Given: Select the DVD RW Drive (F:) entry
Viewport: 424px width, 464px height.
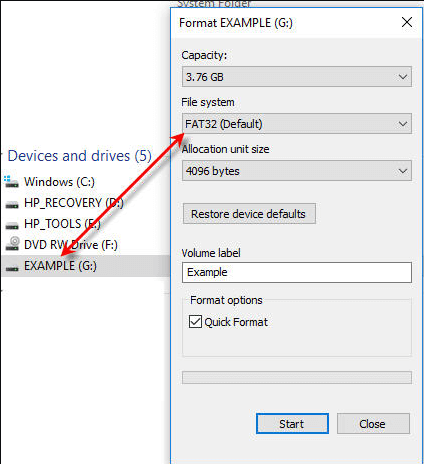Looking at the screenshot, I should pos(71,245).
